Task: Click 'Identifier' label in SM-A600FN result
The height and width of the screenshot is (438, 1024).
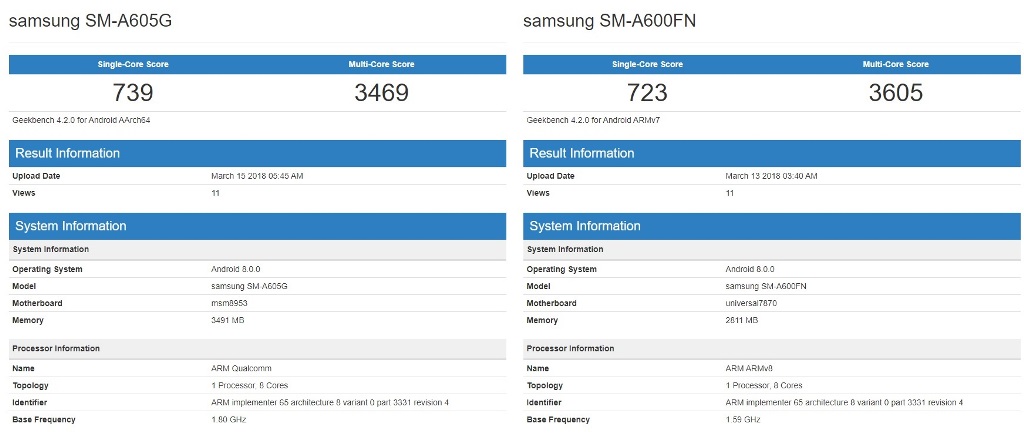Action: tap(544, 403)
